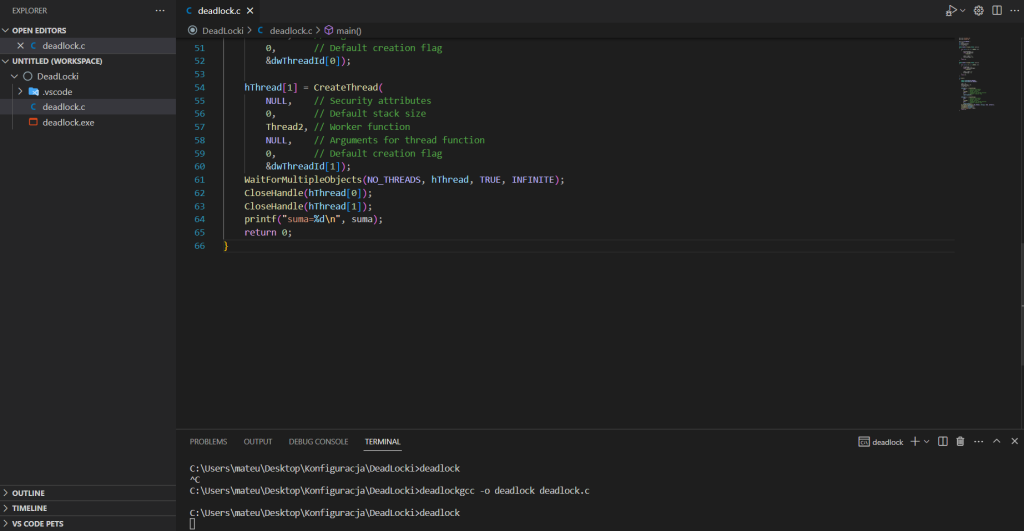
Task: Split the editor to the right
Action: point(997,10)
